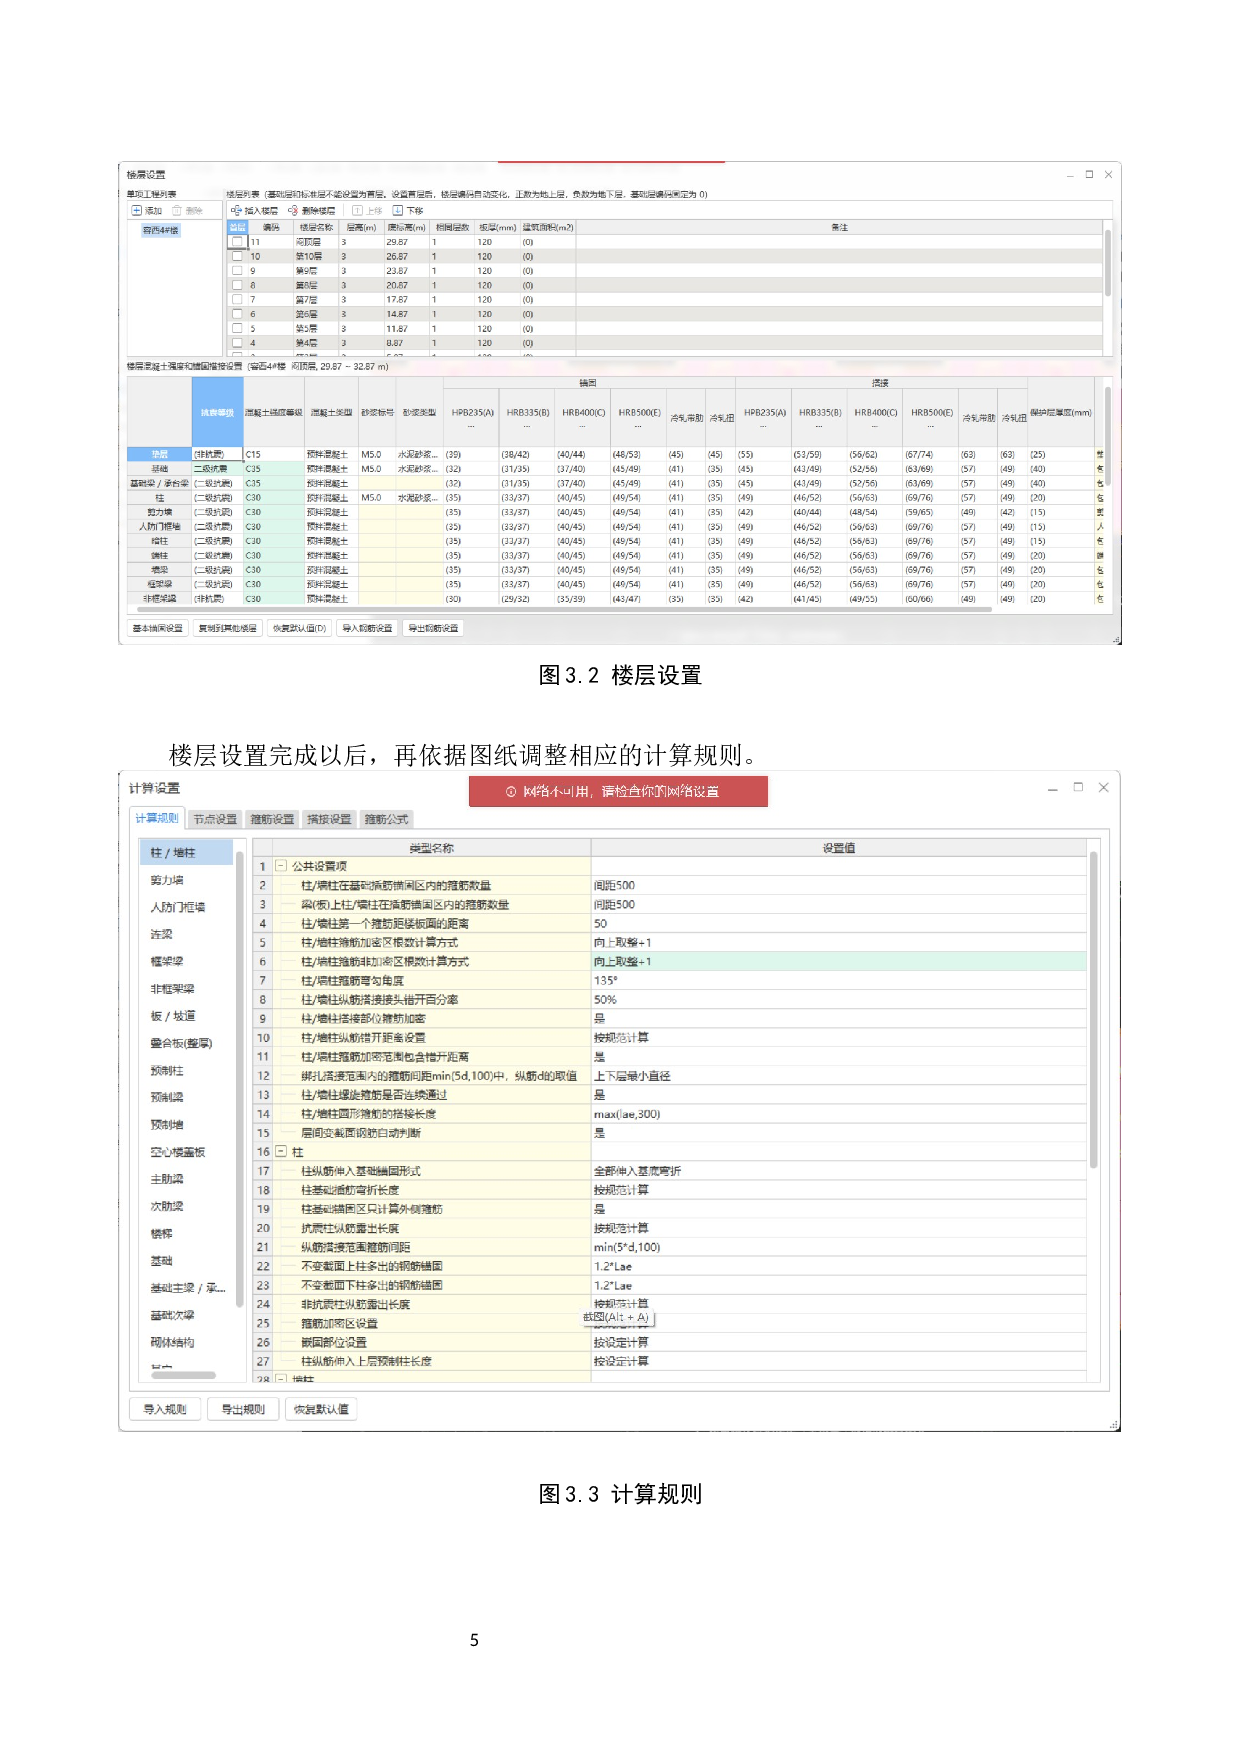Switch to the 节点设置 tab
1240x1754 pixels.
(x=215, y=819)
